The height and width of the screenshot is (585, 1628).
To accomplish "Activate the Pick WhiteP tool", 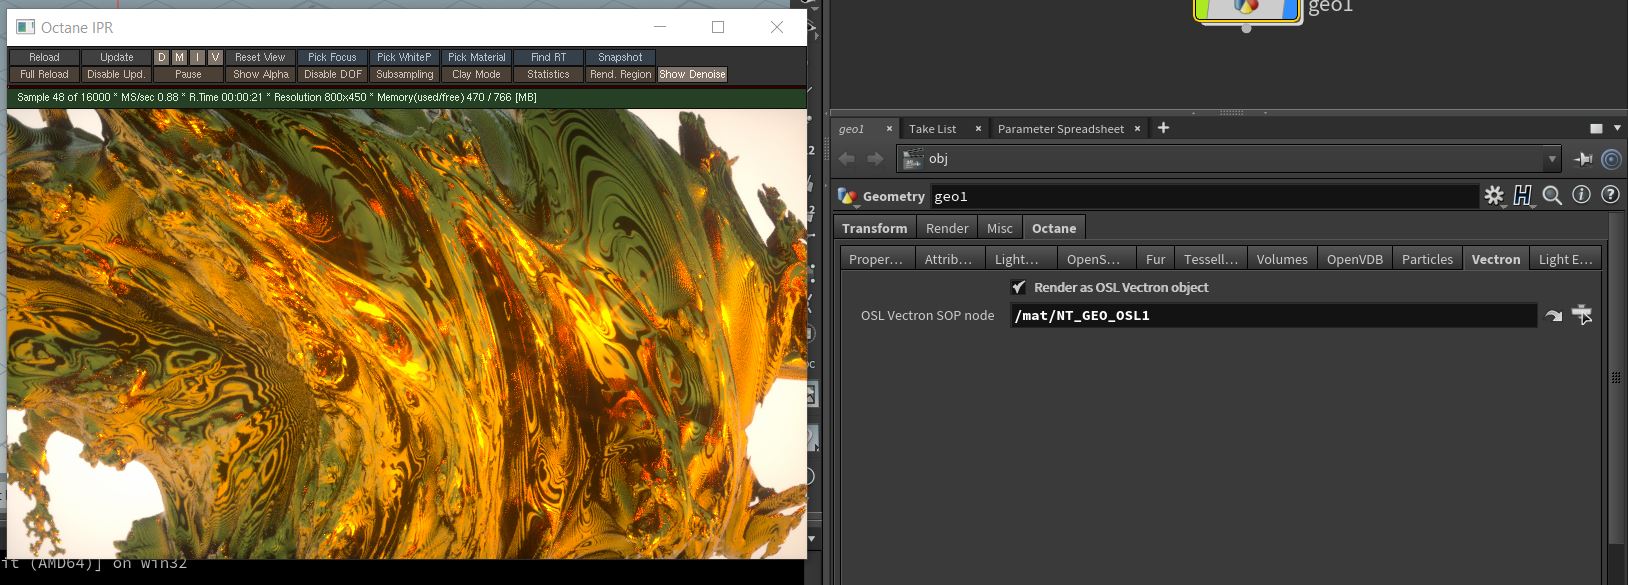I will point(404,57).
